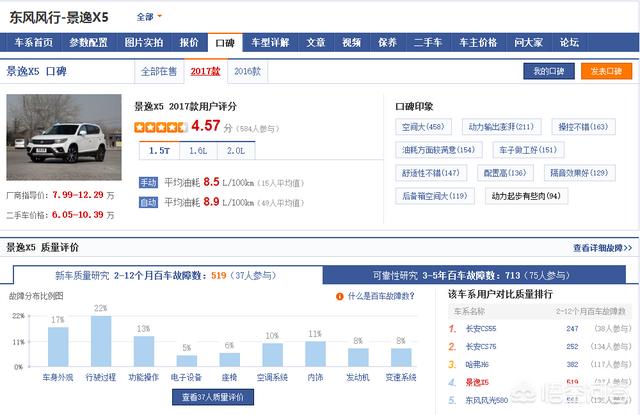Click the 舒适性不错(147) tag
Viewport: 640px width, 415px height.
pos(431,173)
